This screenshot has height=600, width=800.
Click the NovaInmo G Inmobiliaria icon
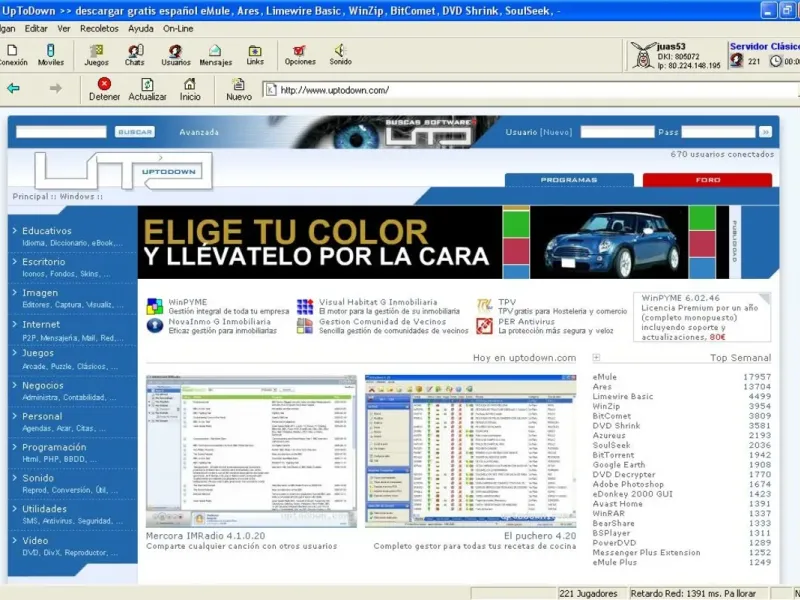[x=155, y=326]
